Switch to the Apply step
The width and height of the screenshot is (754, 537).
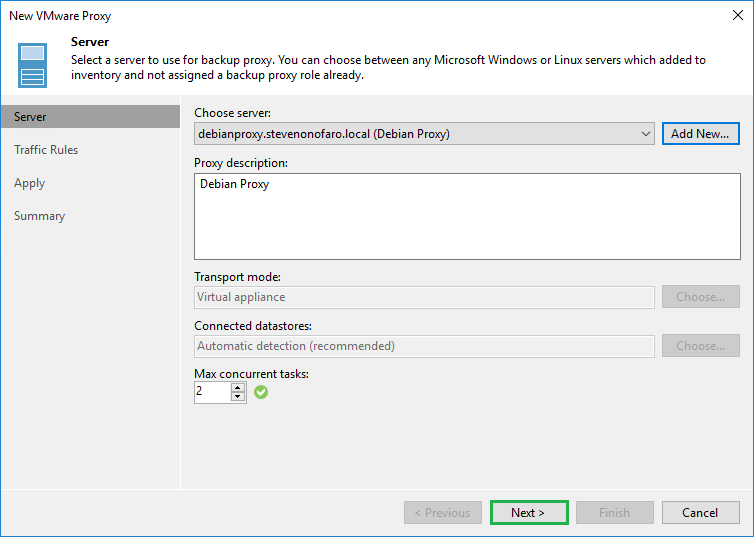pyautogui.click(x=30, y=183)
